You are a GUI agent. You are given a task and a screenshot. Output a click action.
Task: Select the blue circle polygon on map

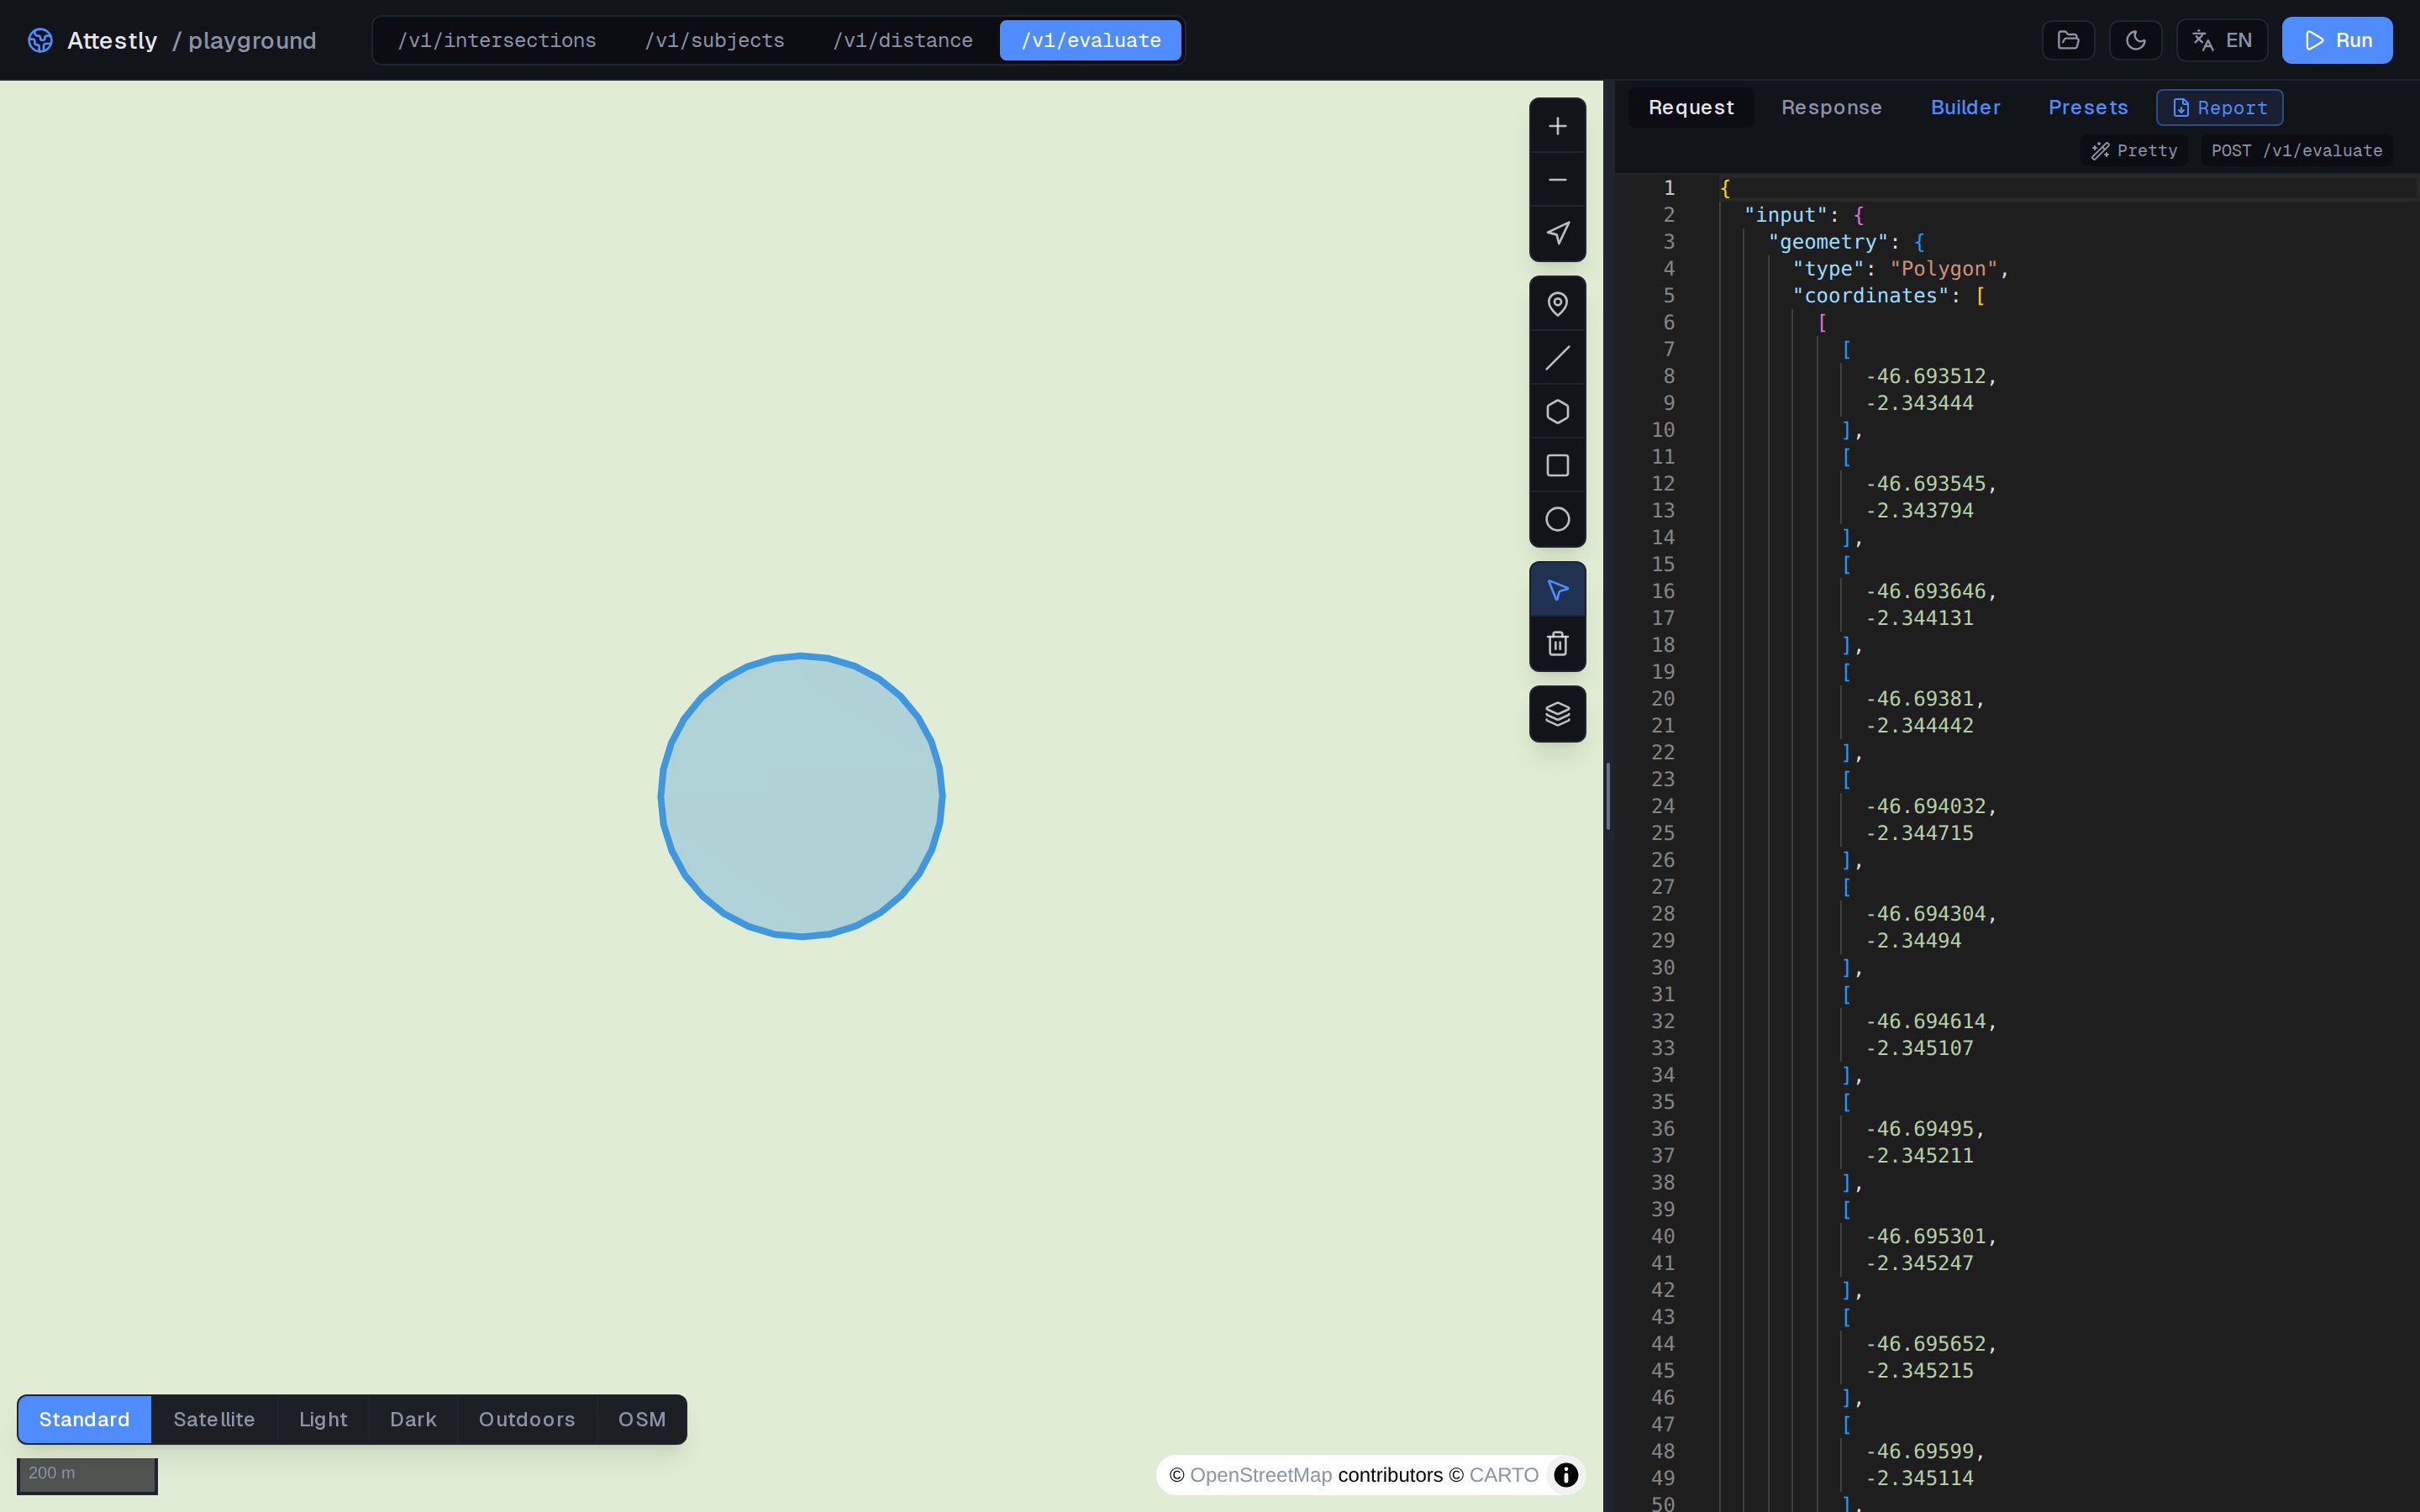(801, 796)
